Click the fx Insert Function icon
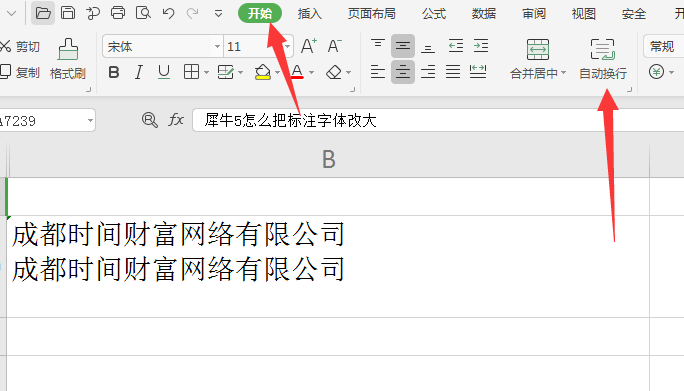The image size is (684, 391). pyautogui.click(x=176, y=120)
